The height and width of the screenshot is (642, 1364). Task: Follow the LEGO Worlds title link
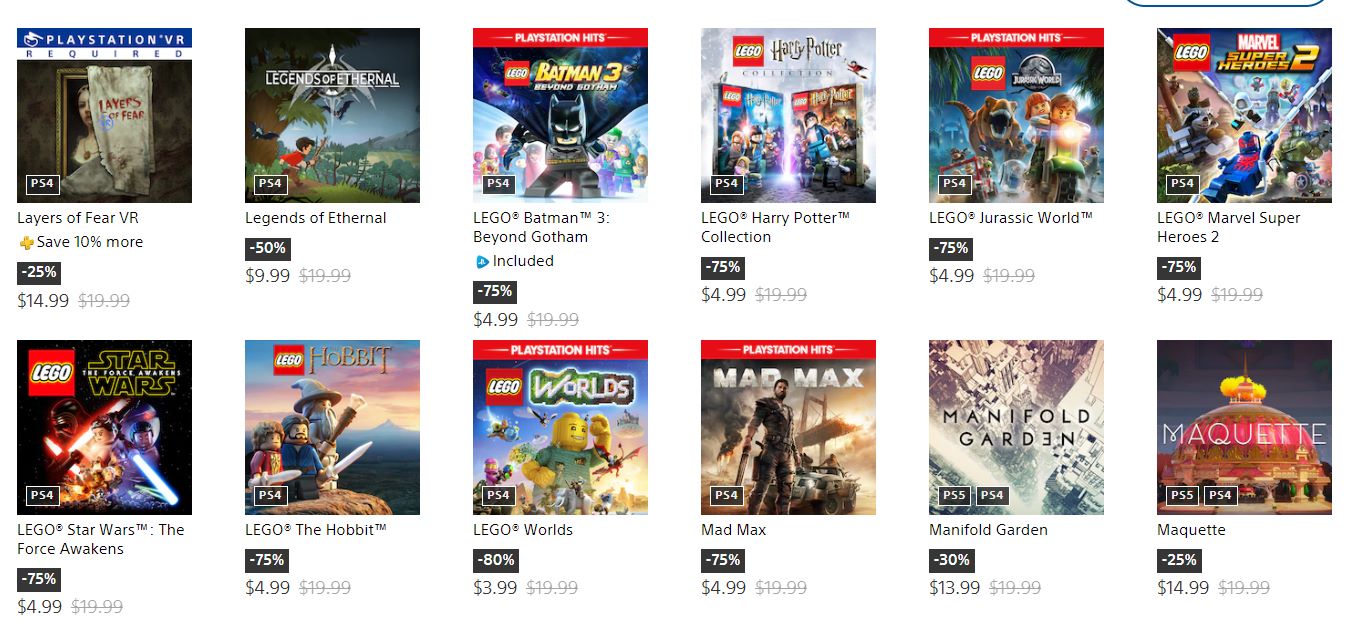[x=523, y=530]
